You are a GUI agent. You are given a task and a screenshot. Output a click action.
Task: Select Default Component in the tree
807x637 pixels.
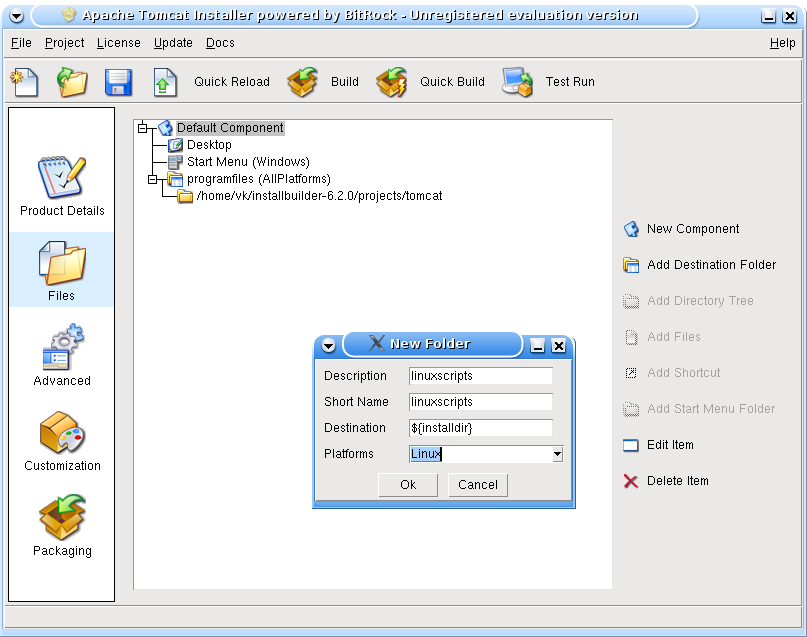click(230, 128)
